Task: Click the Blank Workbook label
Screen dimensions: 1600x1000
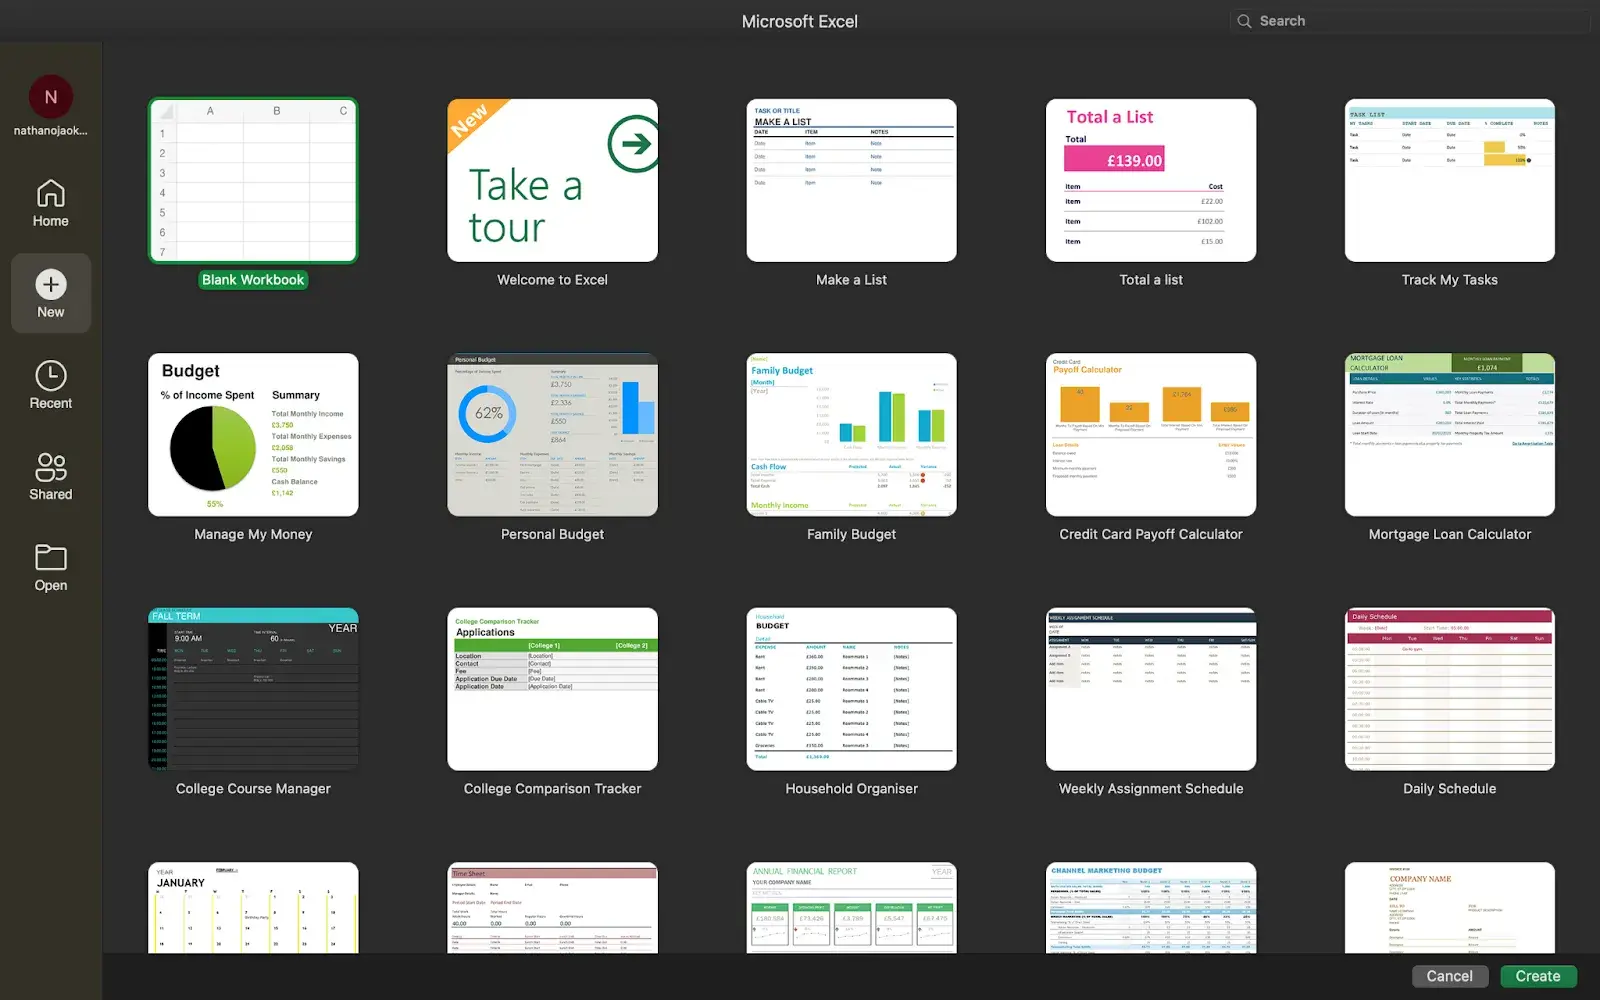Action: click(253, 280)
